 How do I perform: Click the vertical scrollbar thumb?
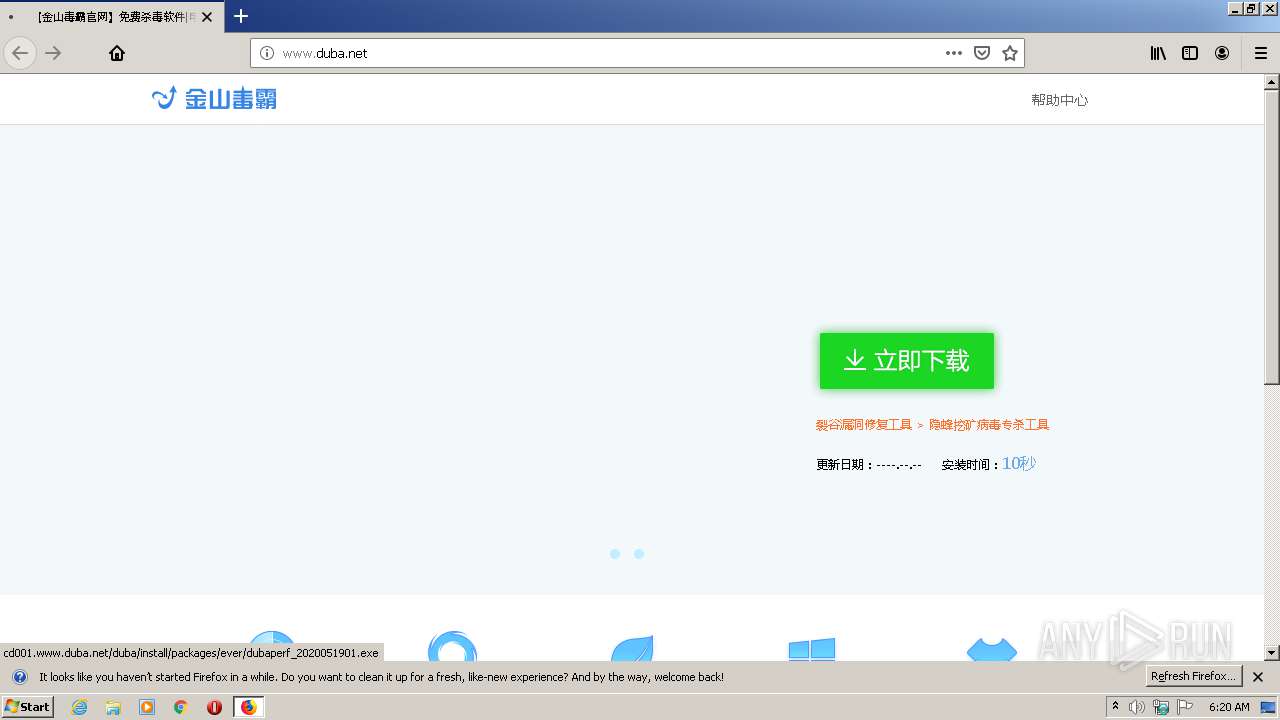(x=1272, y=237)
